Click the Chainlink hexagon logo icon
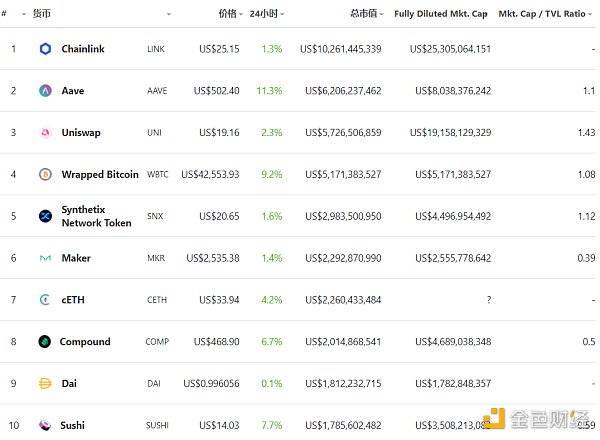The image size is (600, 440). pyautogui.click(x=45, y=49)
